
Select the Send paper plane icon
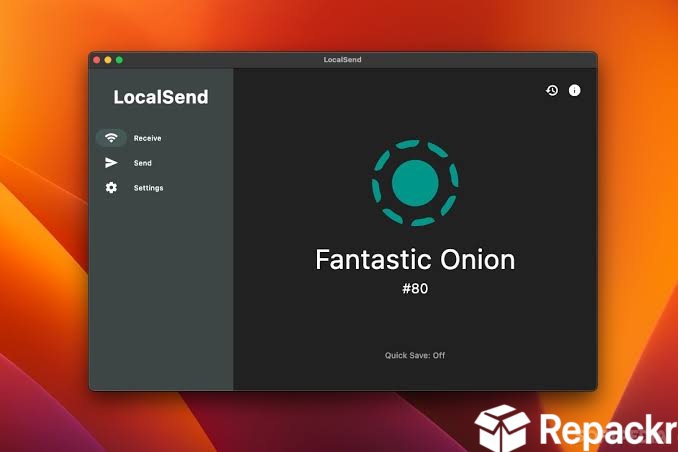[111, 163]
